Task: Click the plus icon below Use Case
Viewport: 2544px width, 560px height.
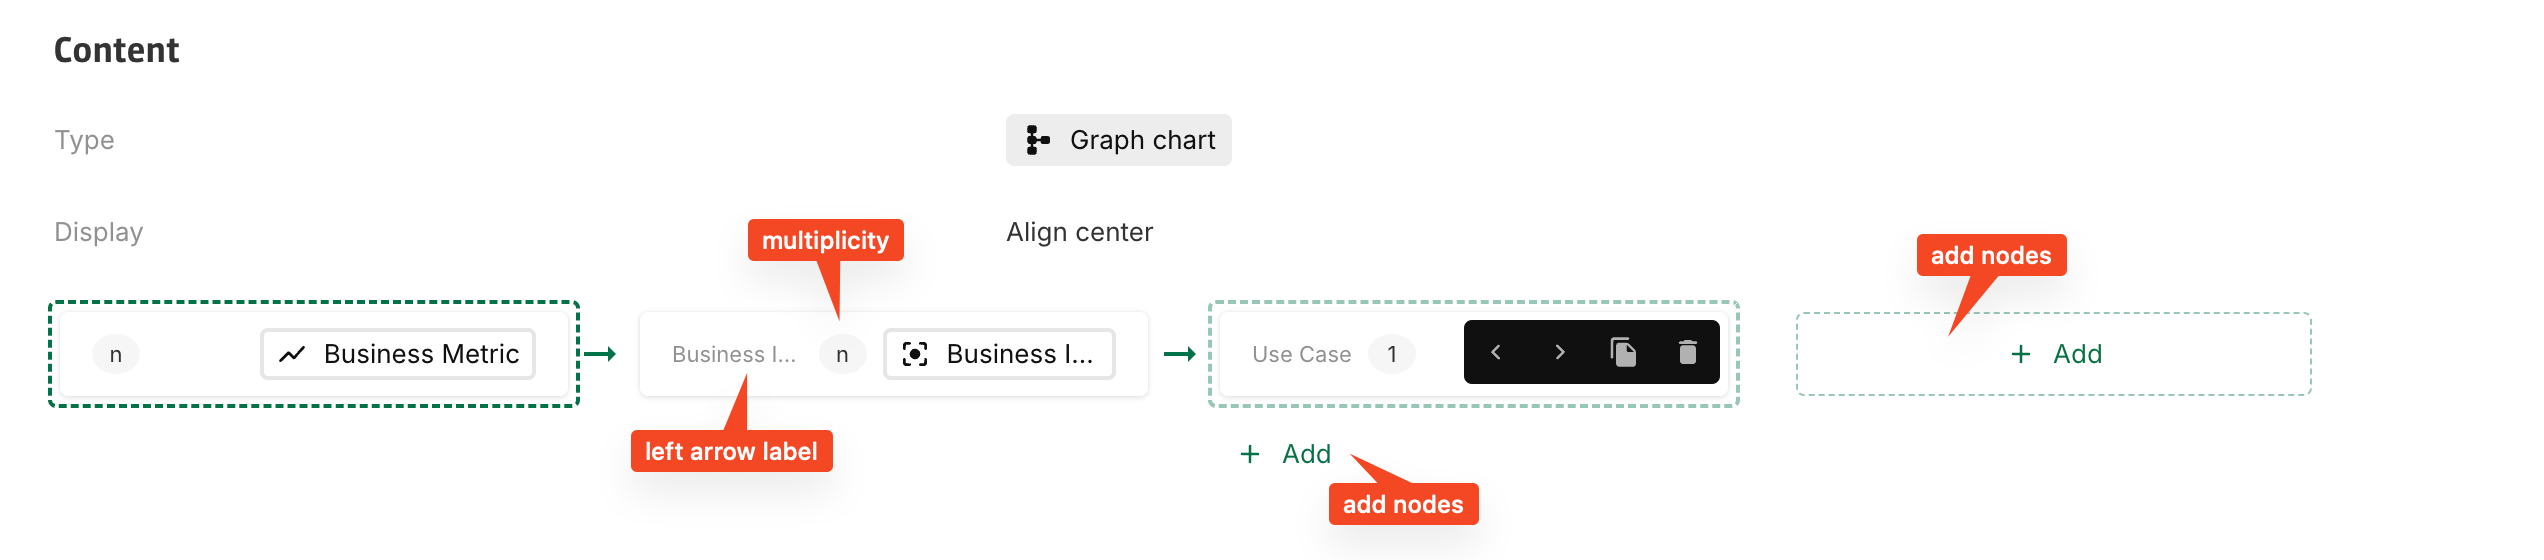Action: (1250, 454)
